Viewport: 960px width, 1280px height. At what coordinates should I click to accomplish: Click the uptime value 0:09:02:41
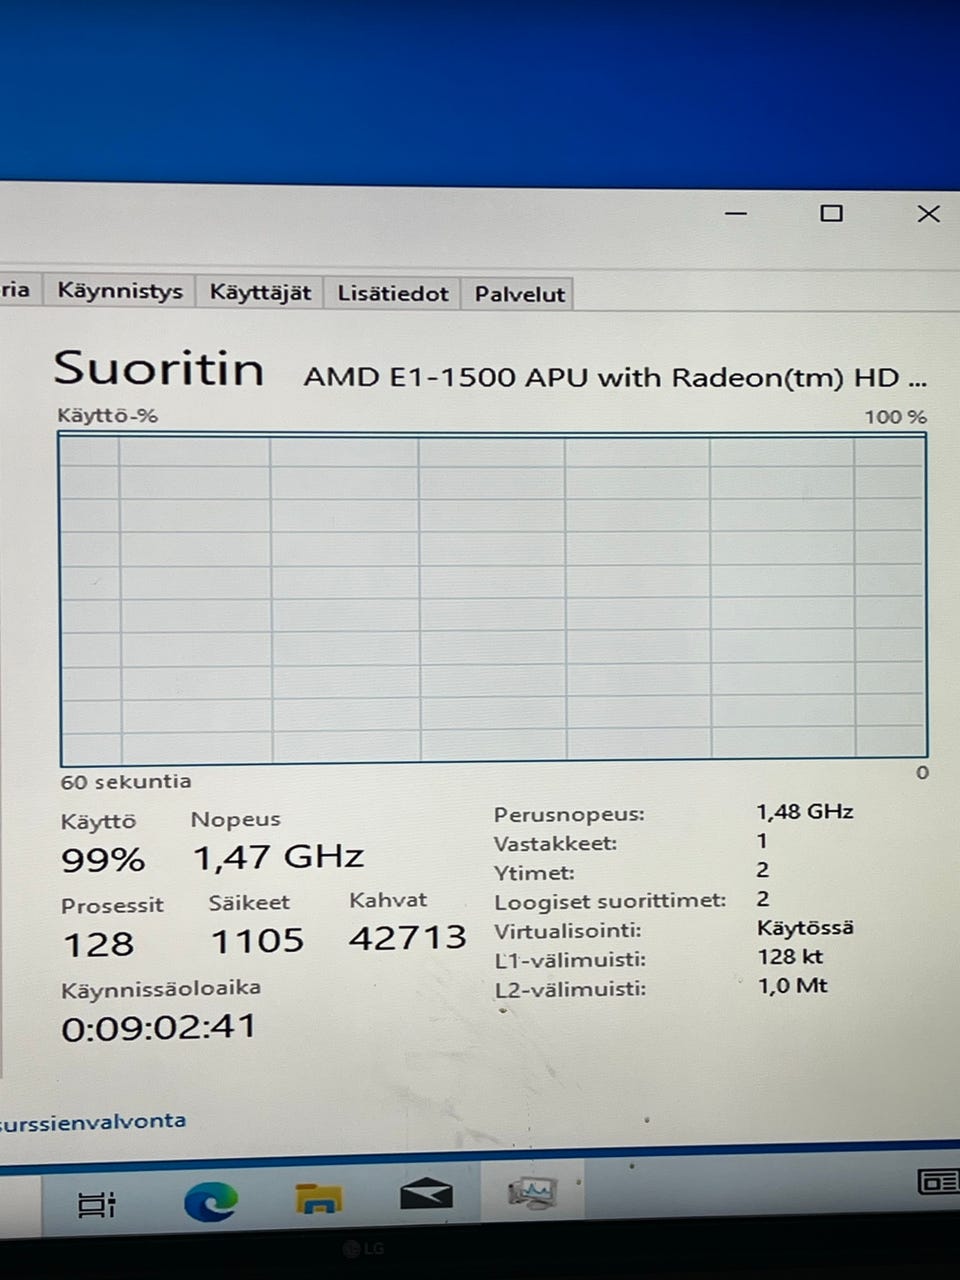[x=159, y=1028]
